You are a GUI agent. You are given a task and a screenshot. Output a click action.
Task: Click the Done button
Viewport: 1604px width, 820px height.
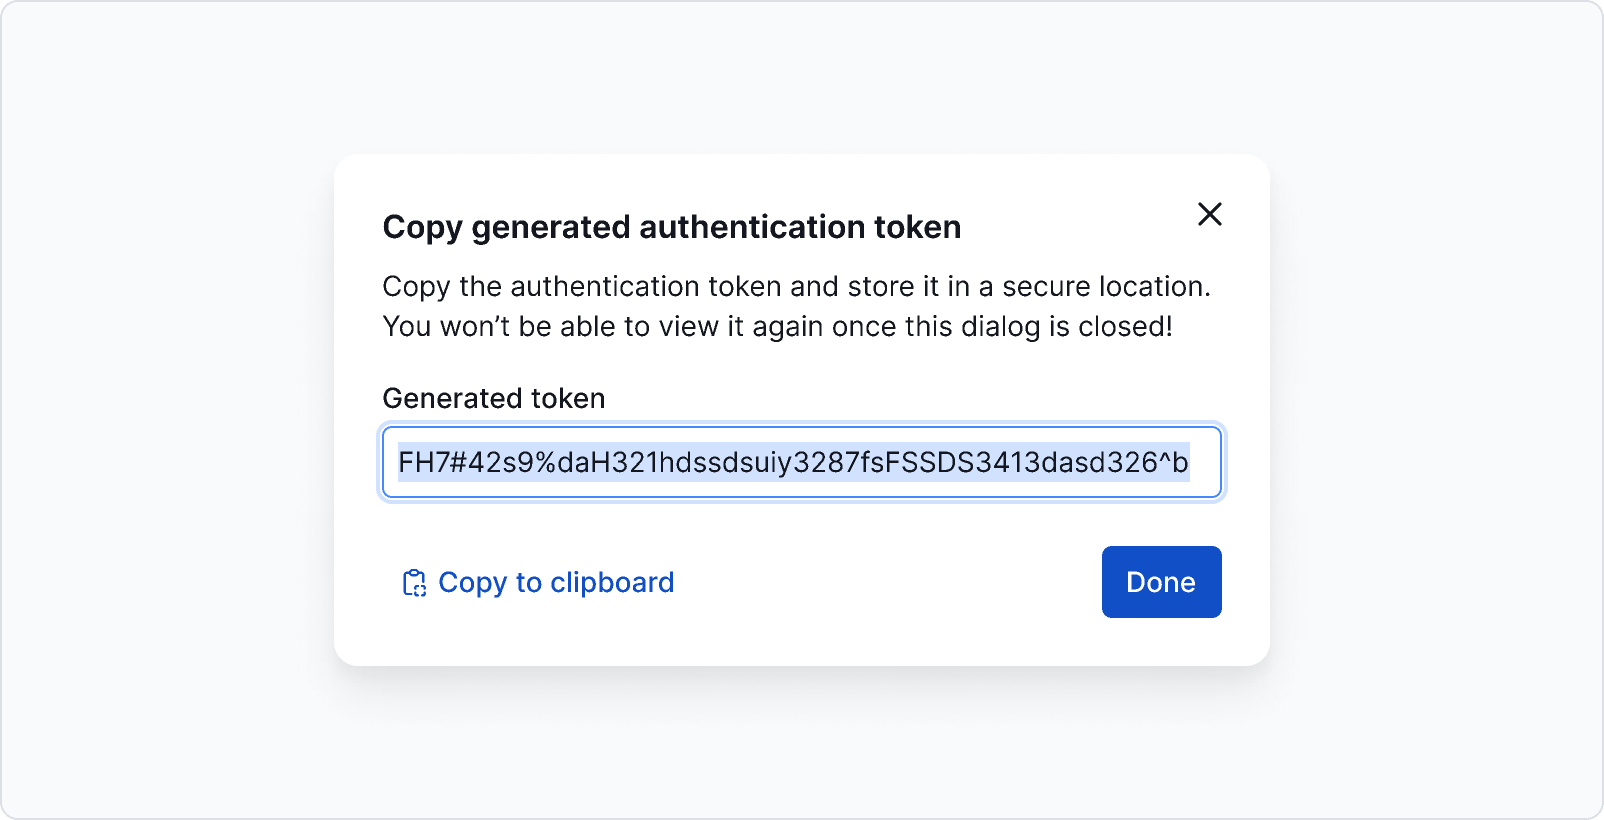(1161, 582)
